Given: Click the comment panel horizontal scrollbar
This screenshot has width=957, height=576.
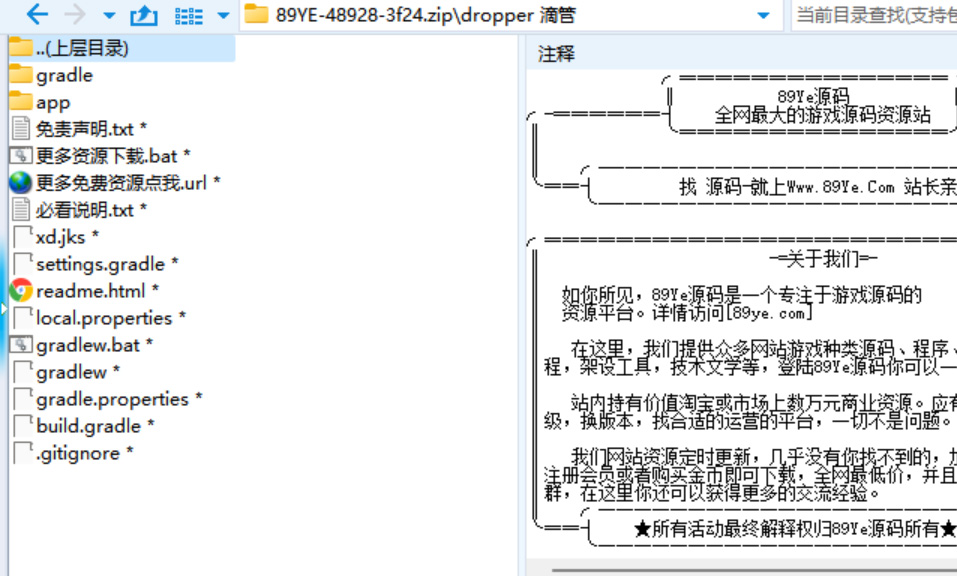Looking at the screenshot, I should pyautogui.click(x=750, y=570).
